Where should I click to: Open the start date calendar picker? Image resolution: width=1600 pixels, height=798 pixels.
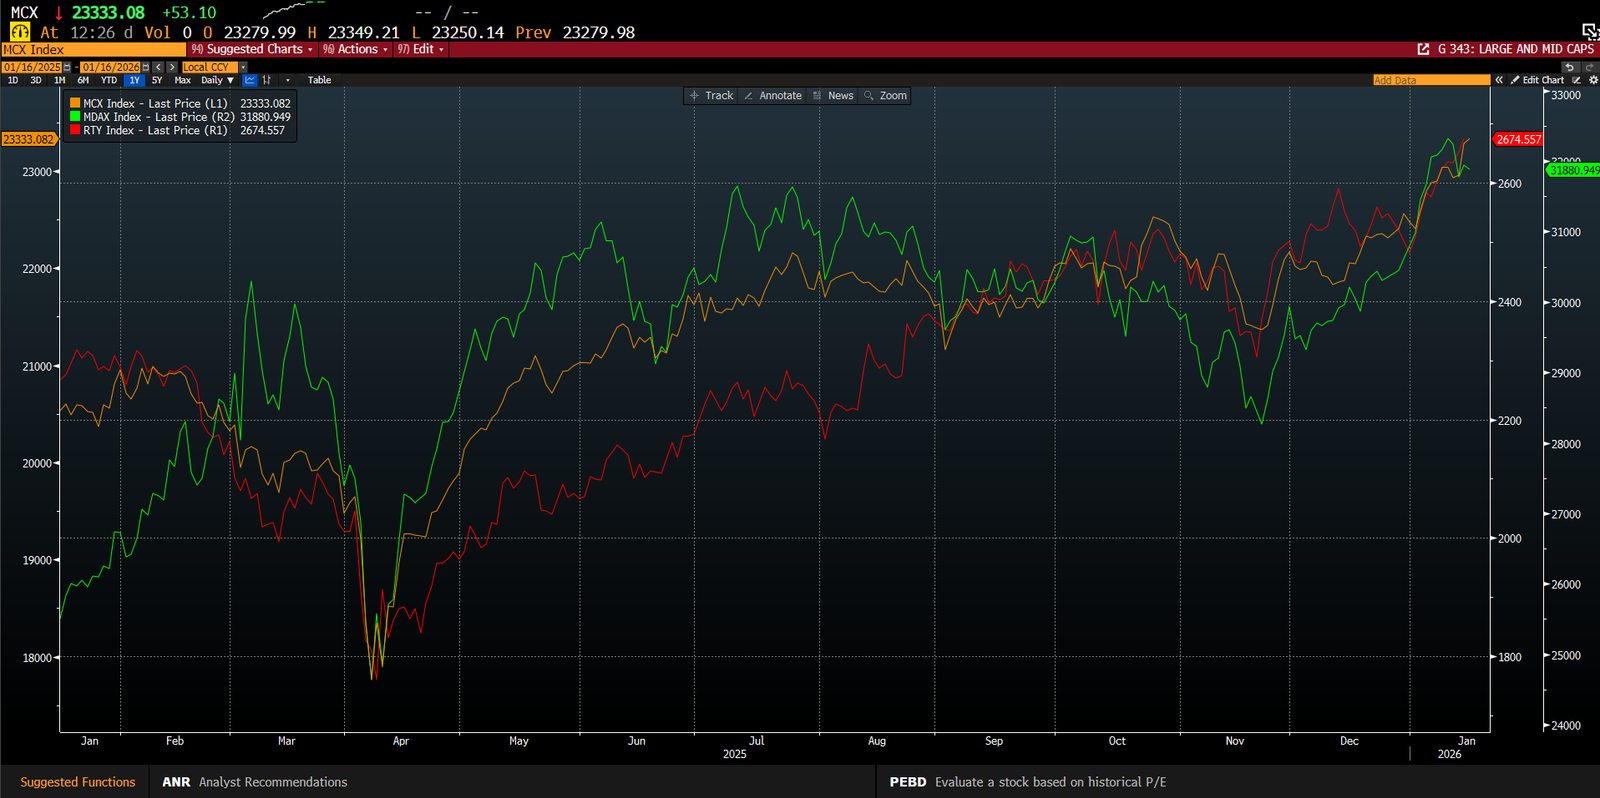pyautogui.click(x=67, y=67)
